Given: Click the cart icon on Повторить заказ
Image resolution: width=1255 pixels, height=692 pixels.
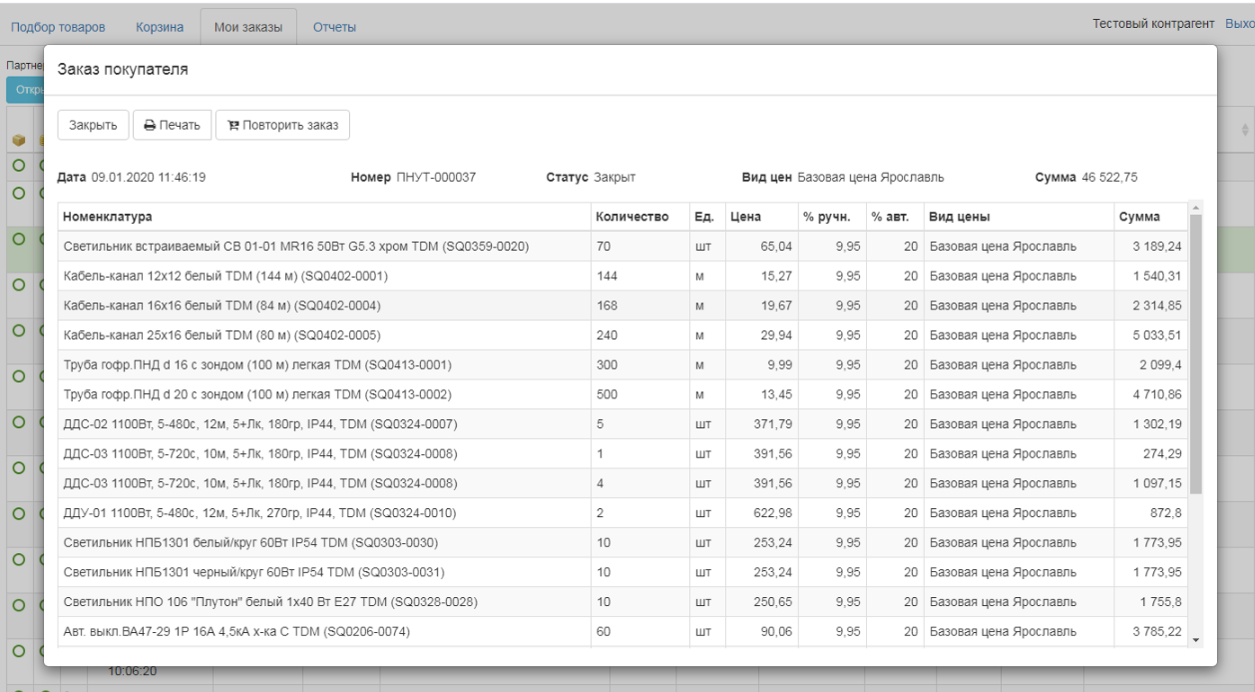Looking at the screenshot, I should point(234,126).
